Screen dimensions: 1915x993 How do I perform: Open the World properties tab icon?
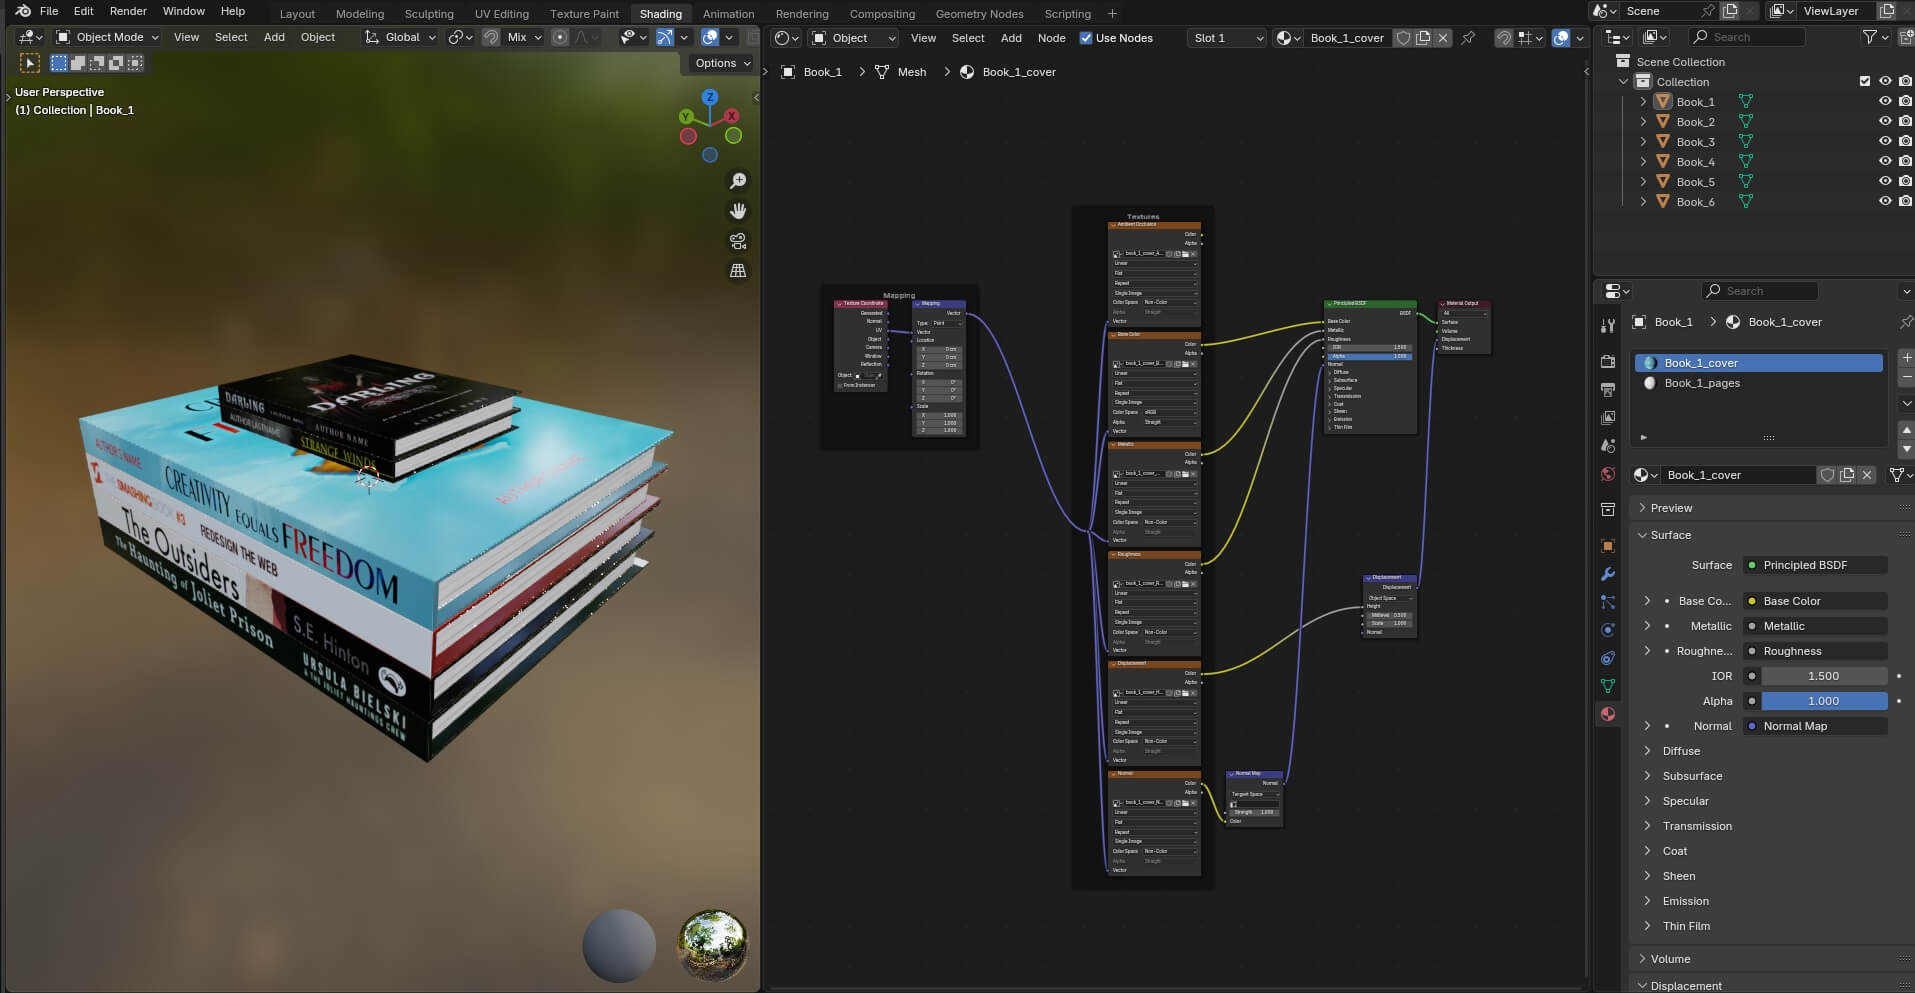click(1608, 474)
